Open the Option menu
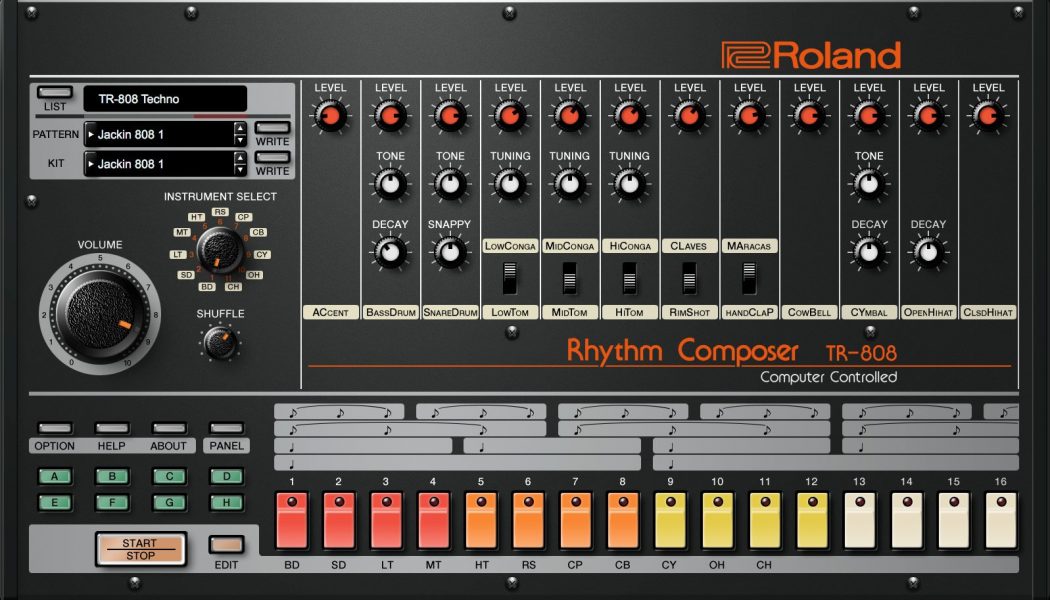Viewport: 1050px width, 600px height. pos(54,429)
